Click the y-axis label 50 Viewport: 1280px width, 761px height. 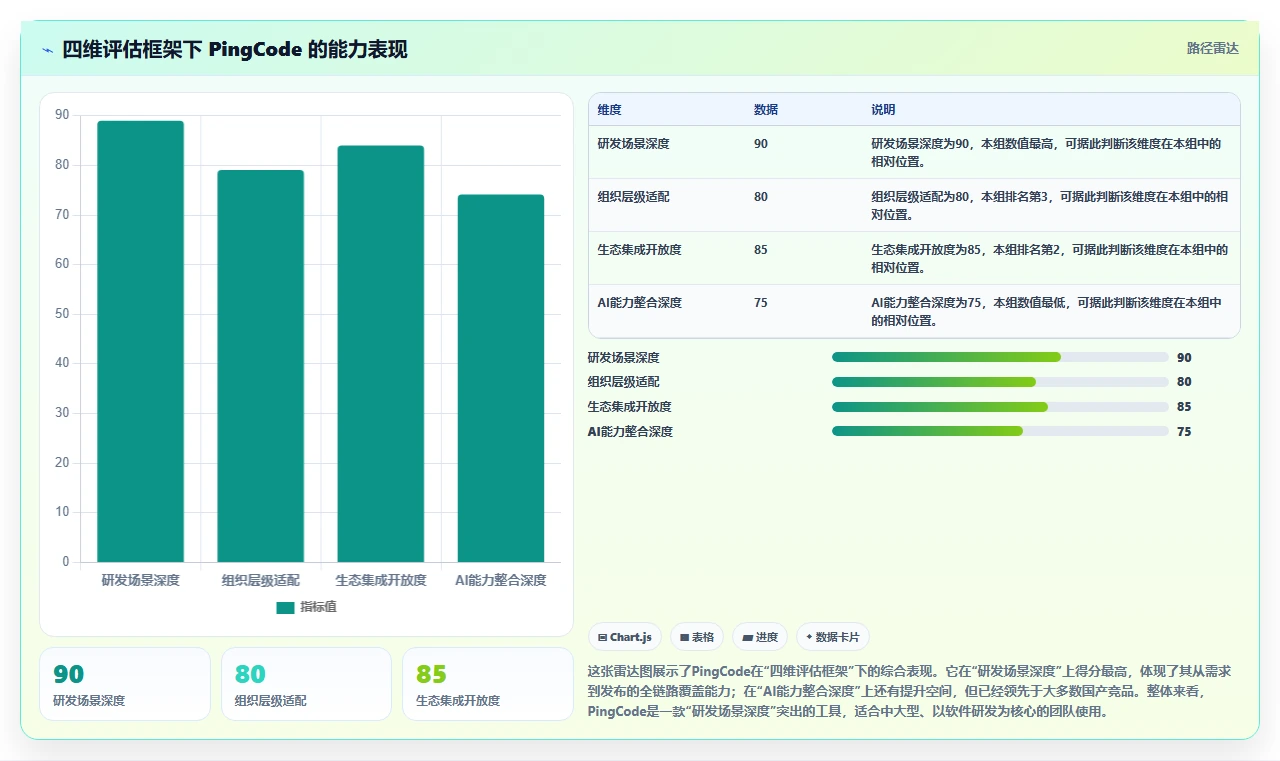click(x=62, y=314)
